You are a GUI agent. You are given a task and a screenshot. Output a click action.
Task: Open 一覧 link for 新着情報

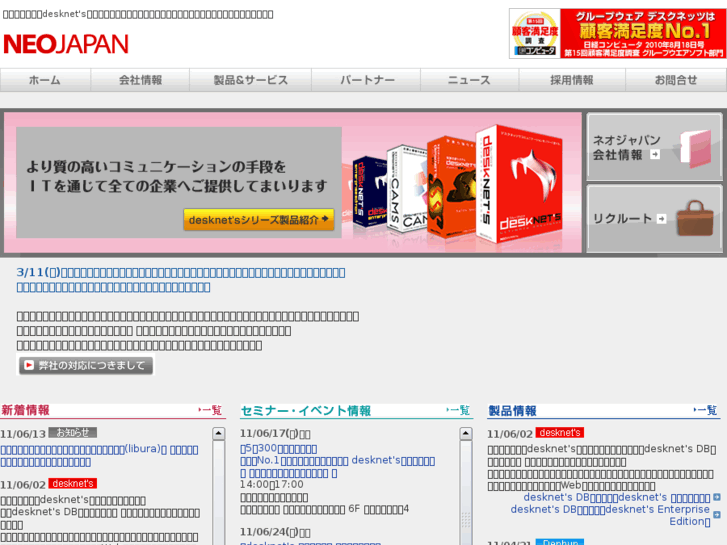[210, 410]
